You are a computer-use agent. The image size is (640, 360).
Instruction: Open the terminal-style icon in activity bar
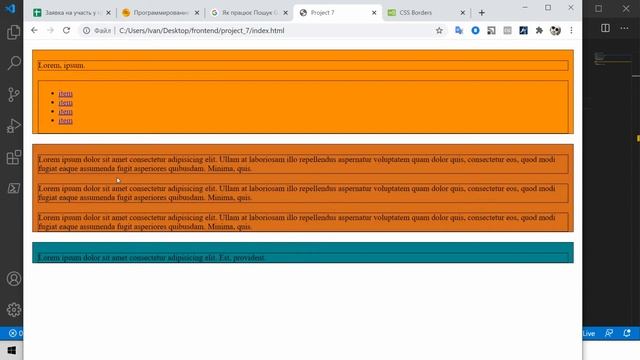[13, 188]
